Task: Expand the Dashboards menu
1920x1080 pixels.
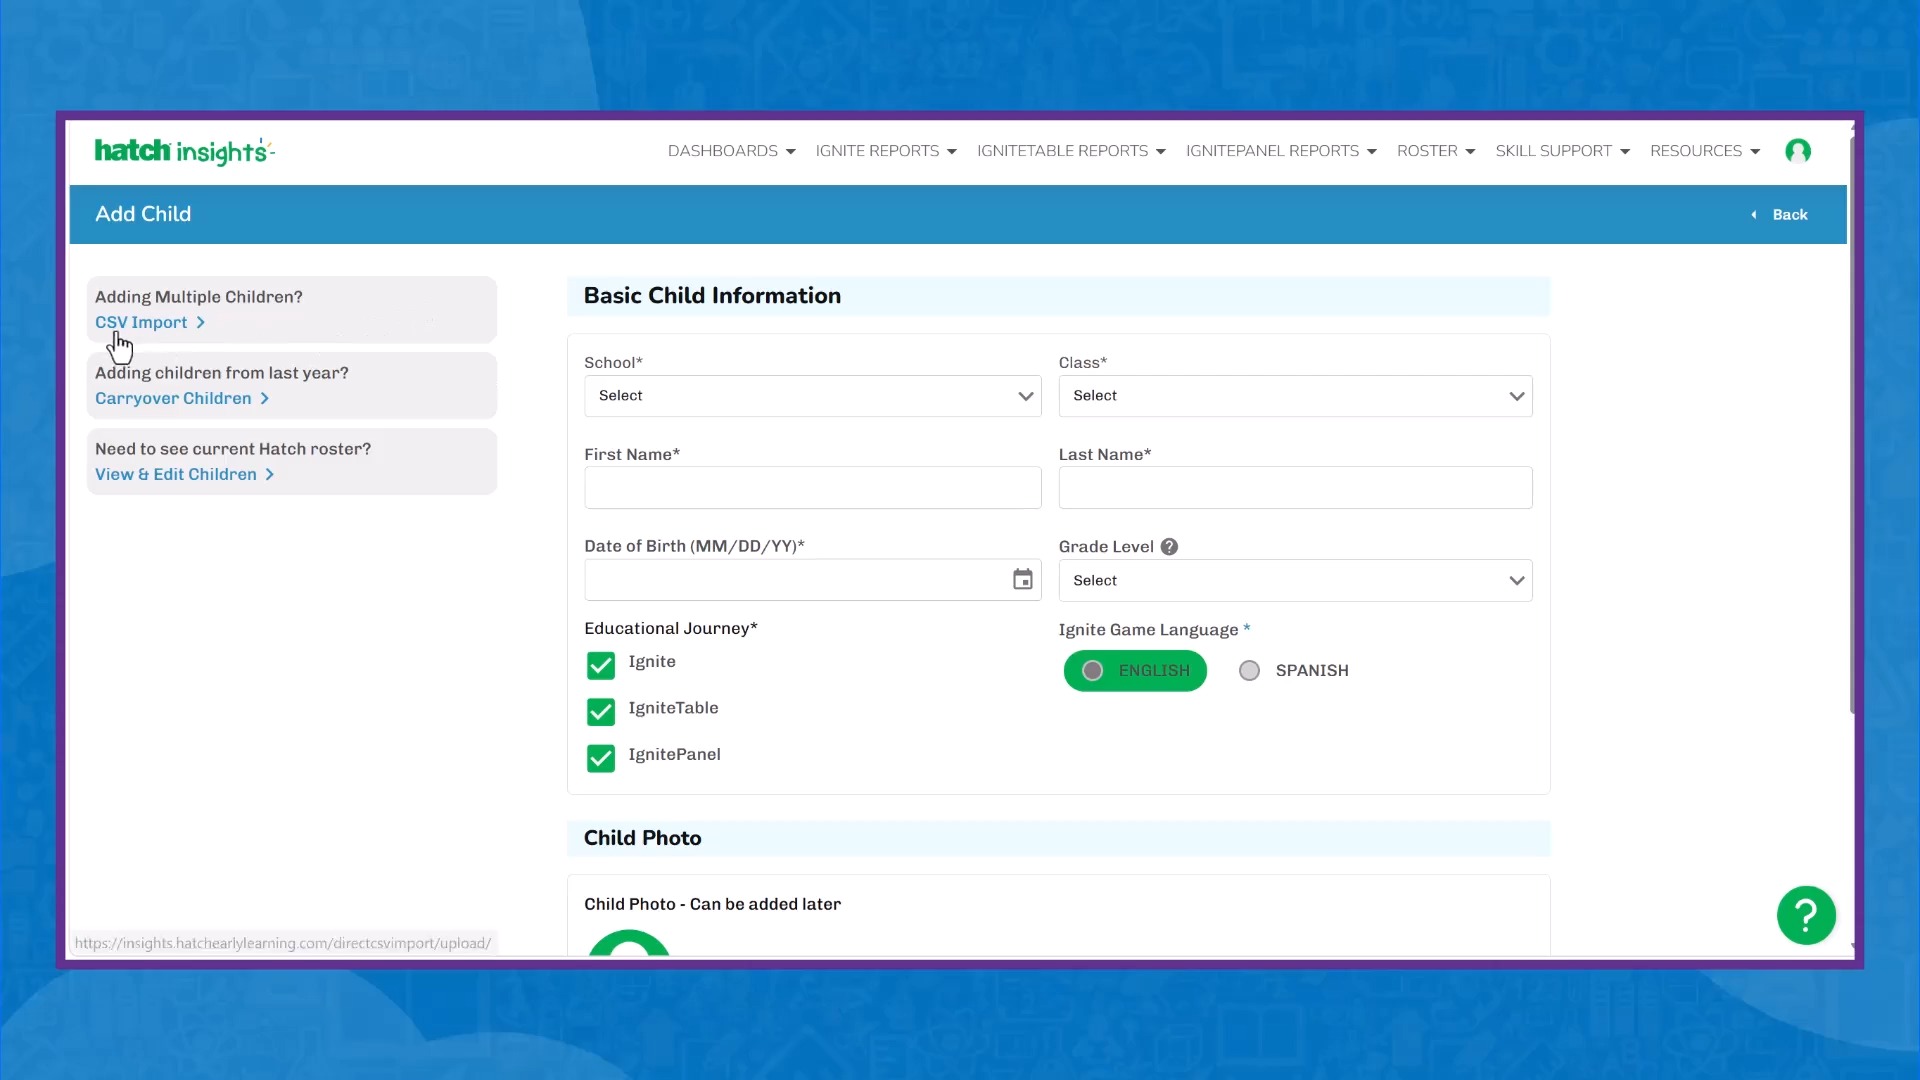Action: point(732,151)
